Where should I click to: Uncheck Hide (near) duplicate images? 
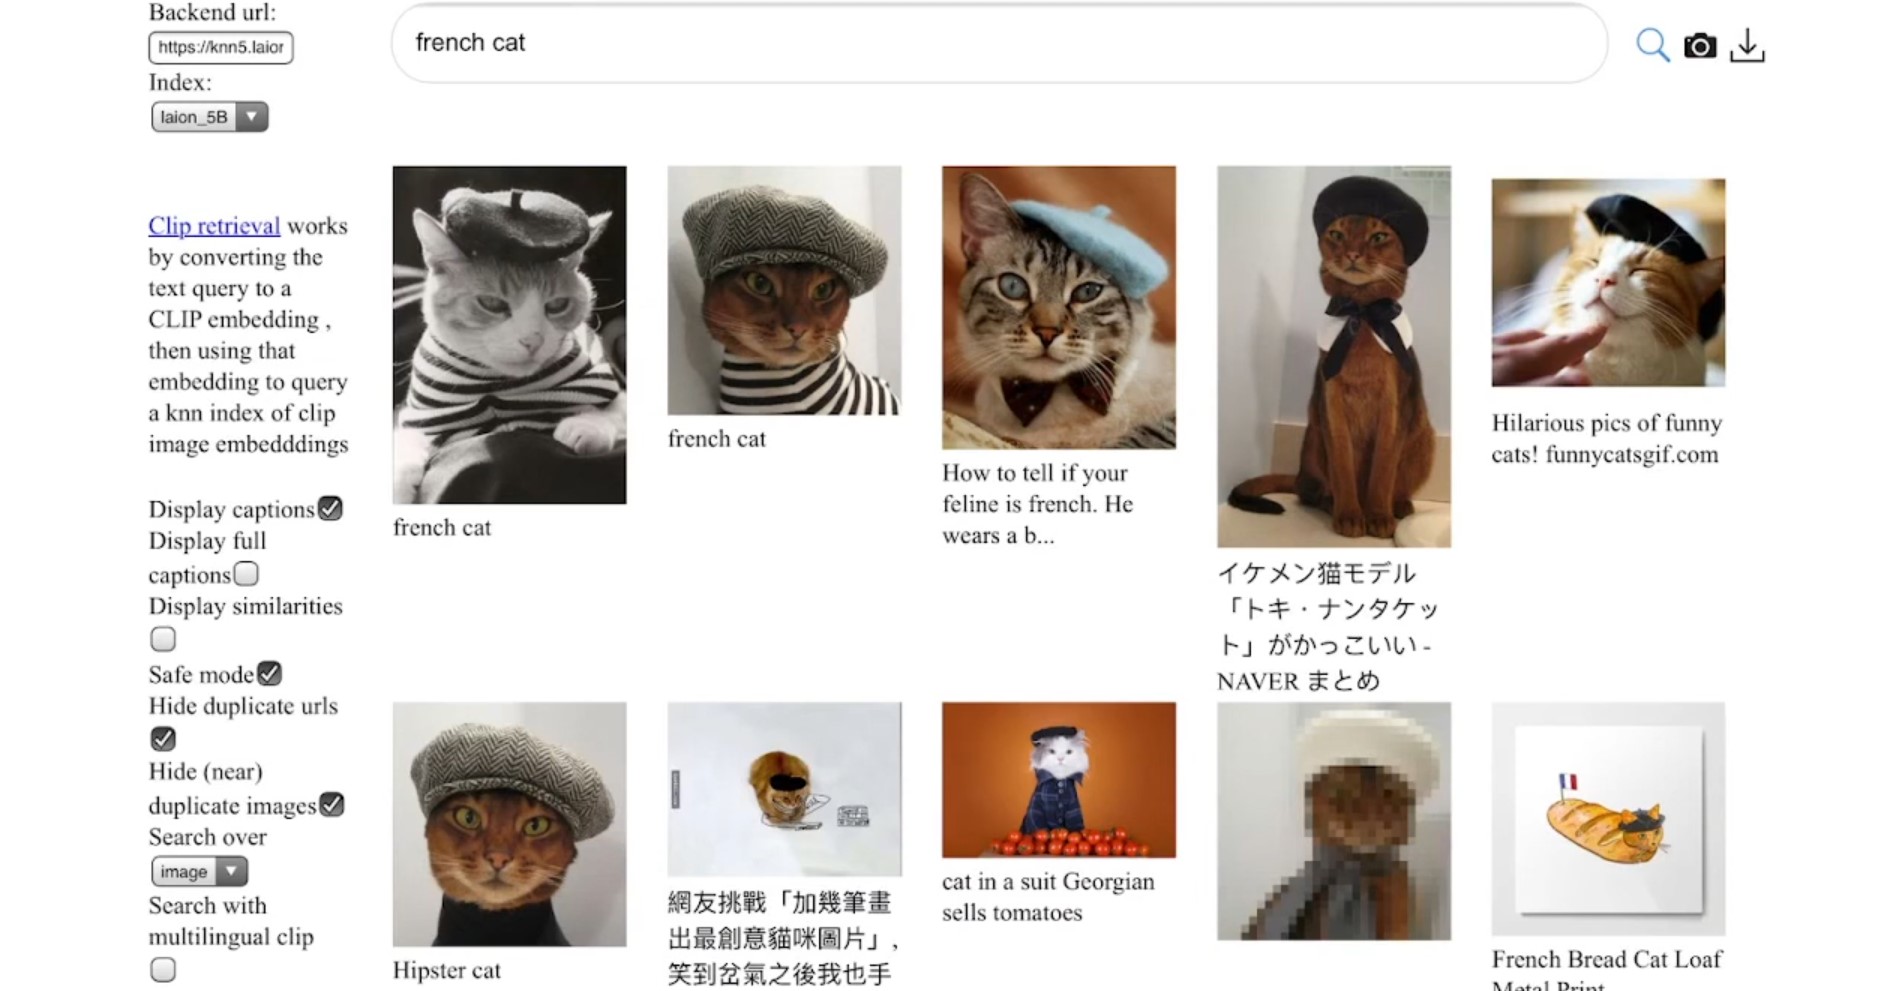332,805
